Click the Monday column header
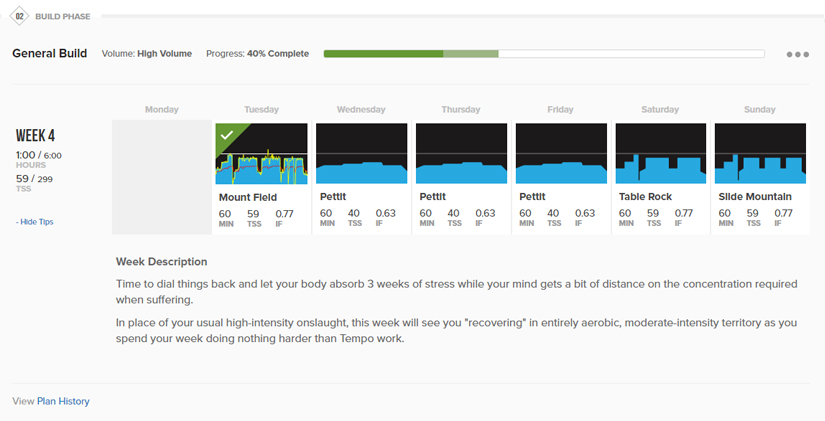The height and width of the screenshot is (421, 825). click(162, 109)
